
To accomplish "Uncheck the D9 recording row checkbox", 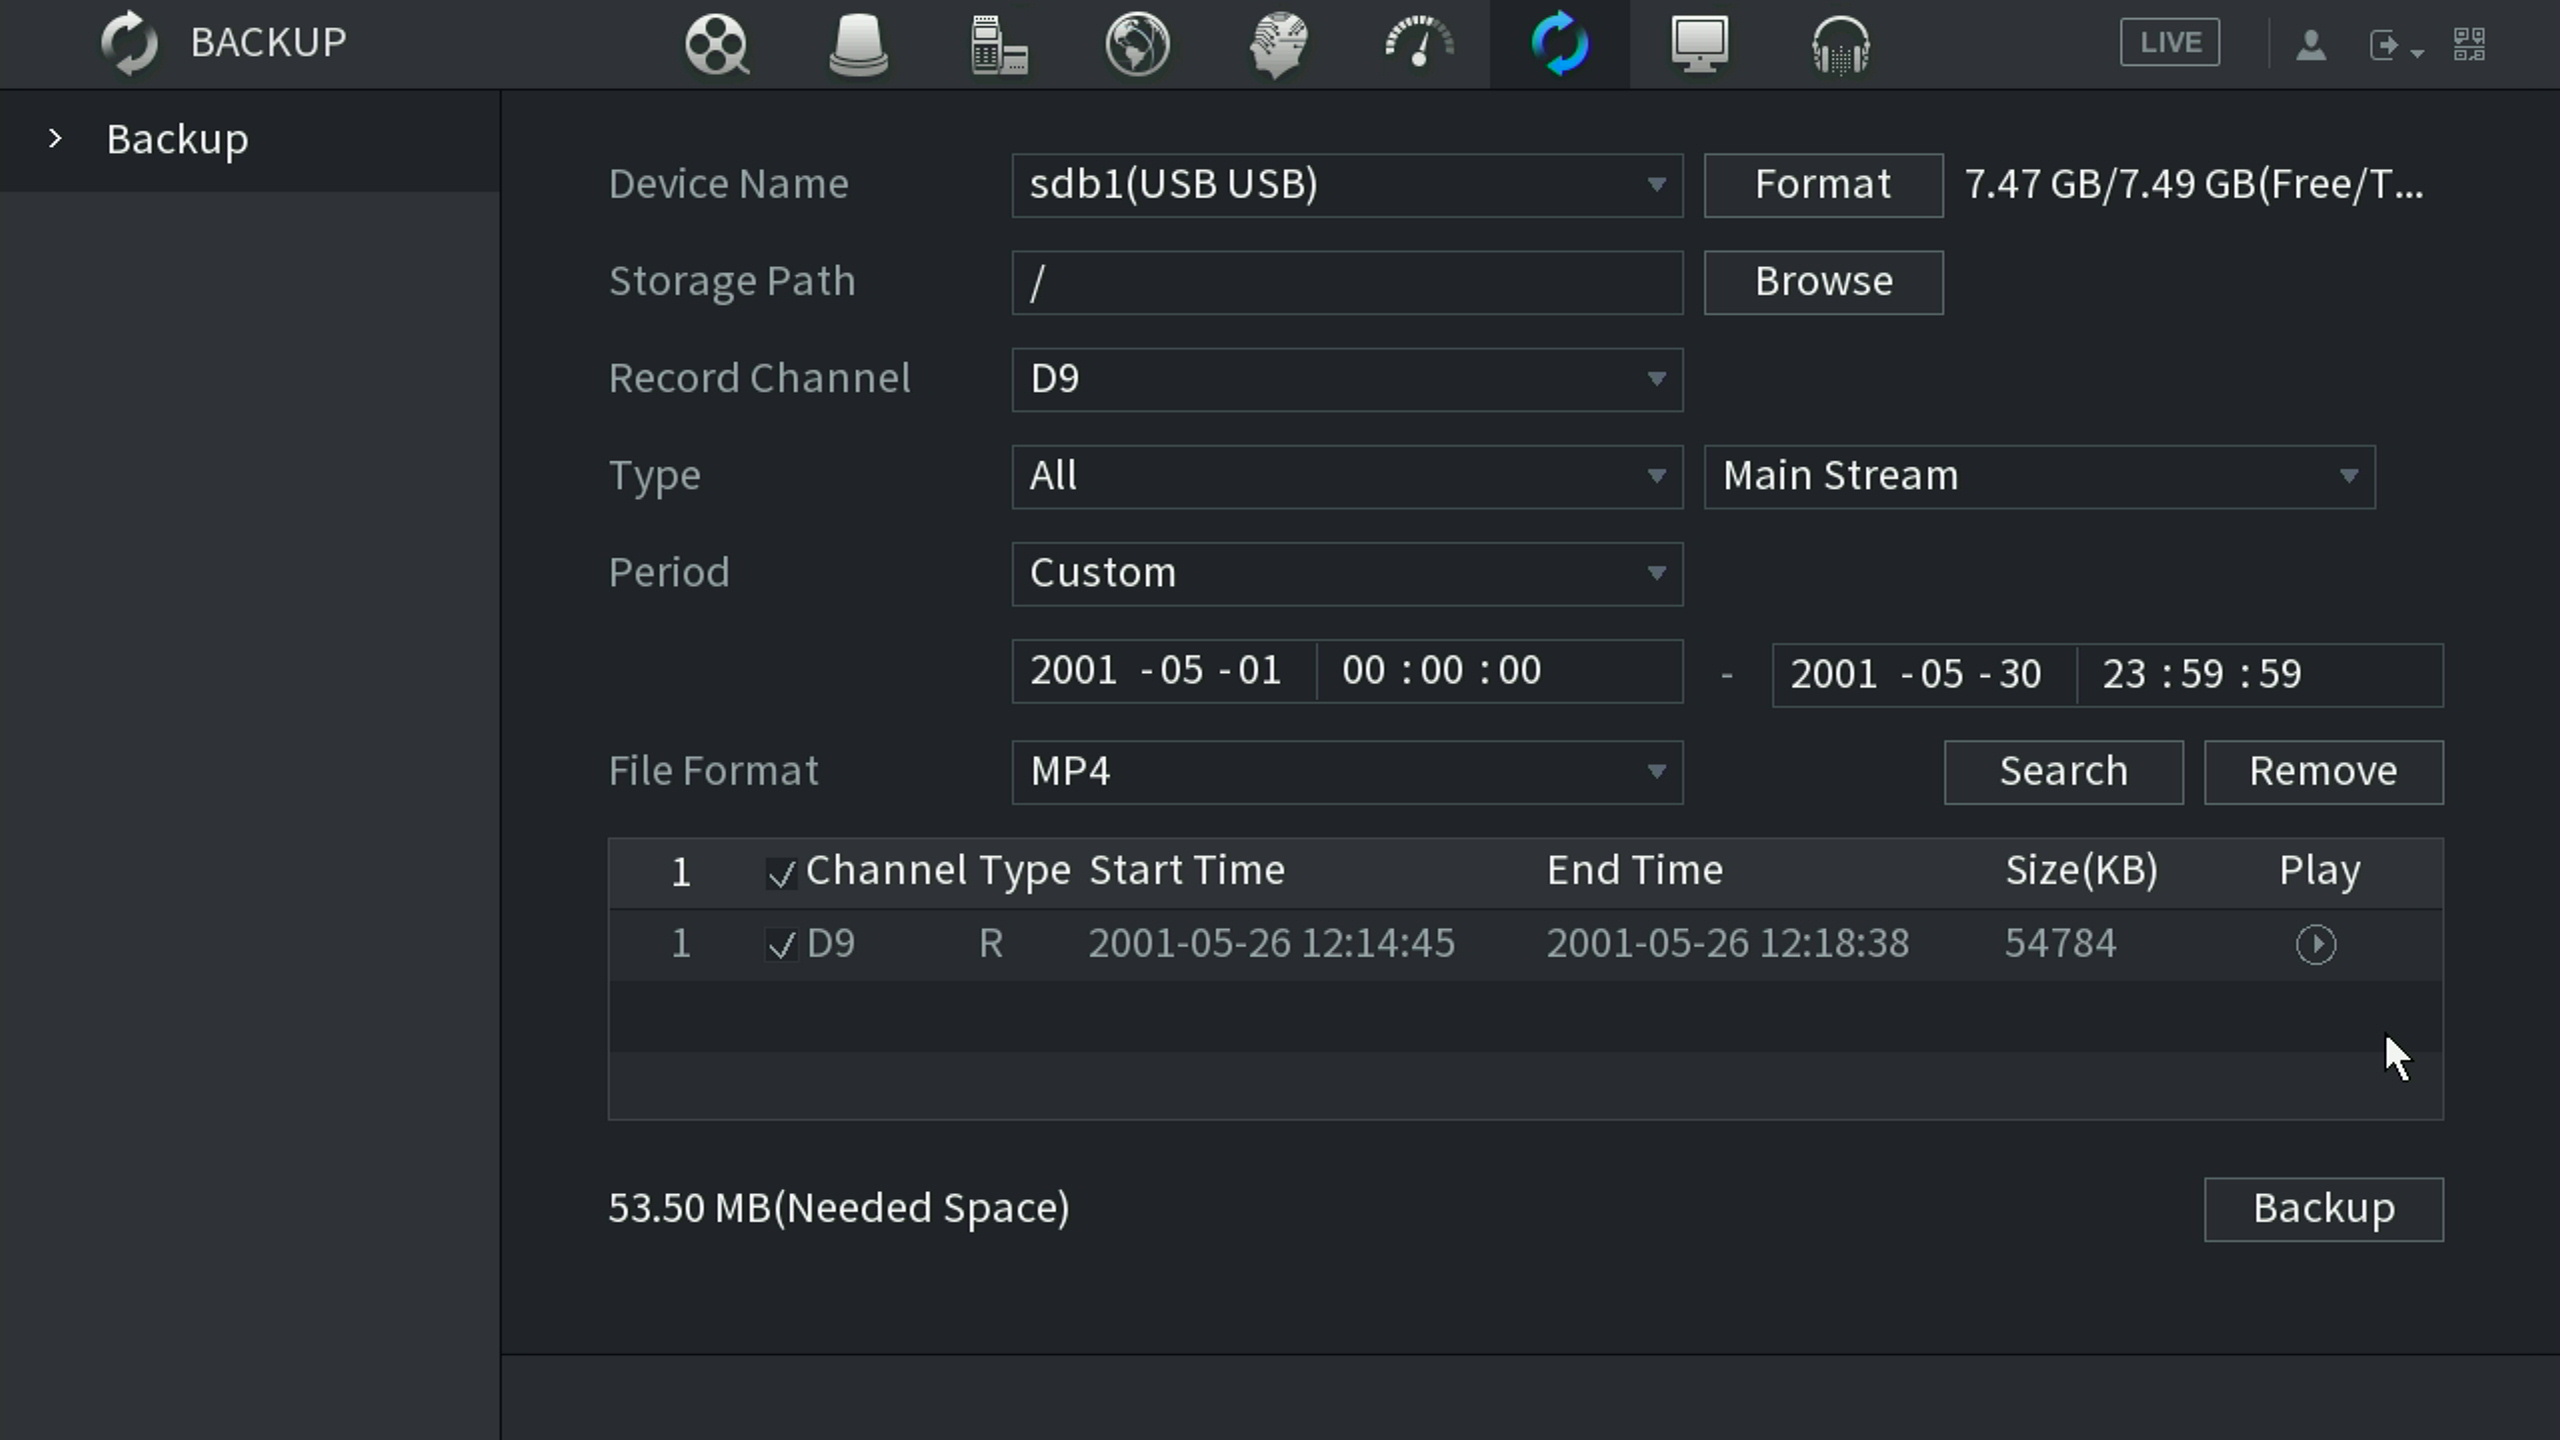I will pos(781,944).
